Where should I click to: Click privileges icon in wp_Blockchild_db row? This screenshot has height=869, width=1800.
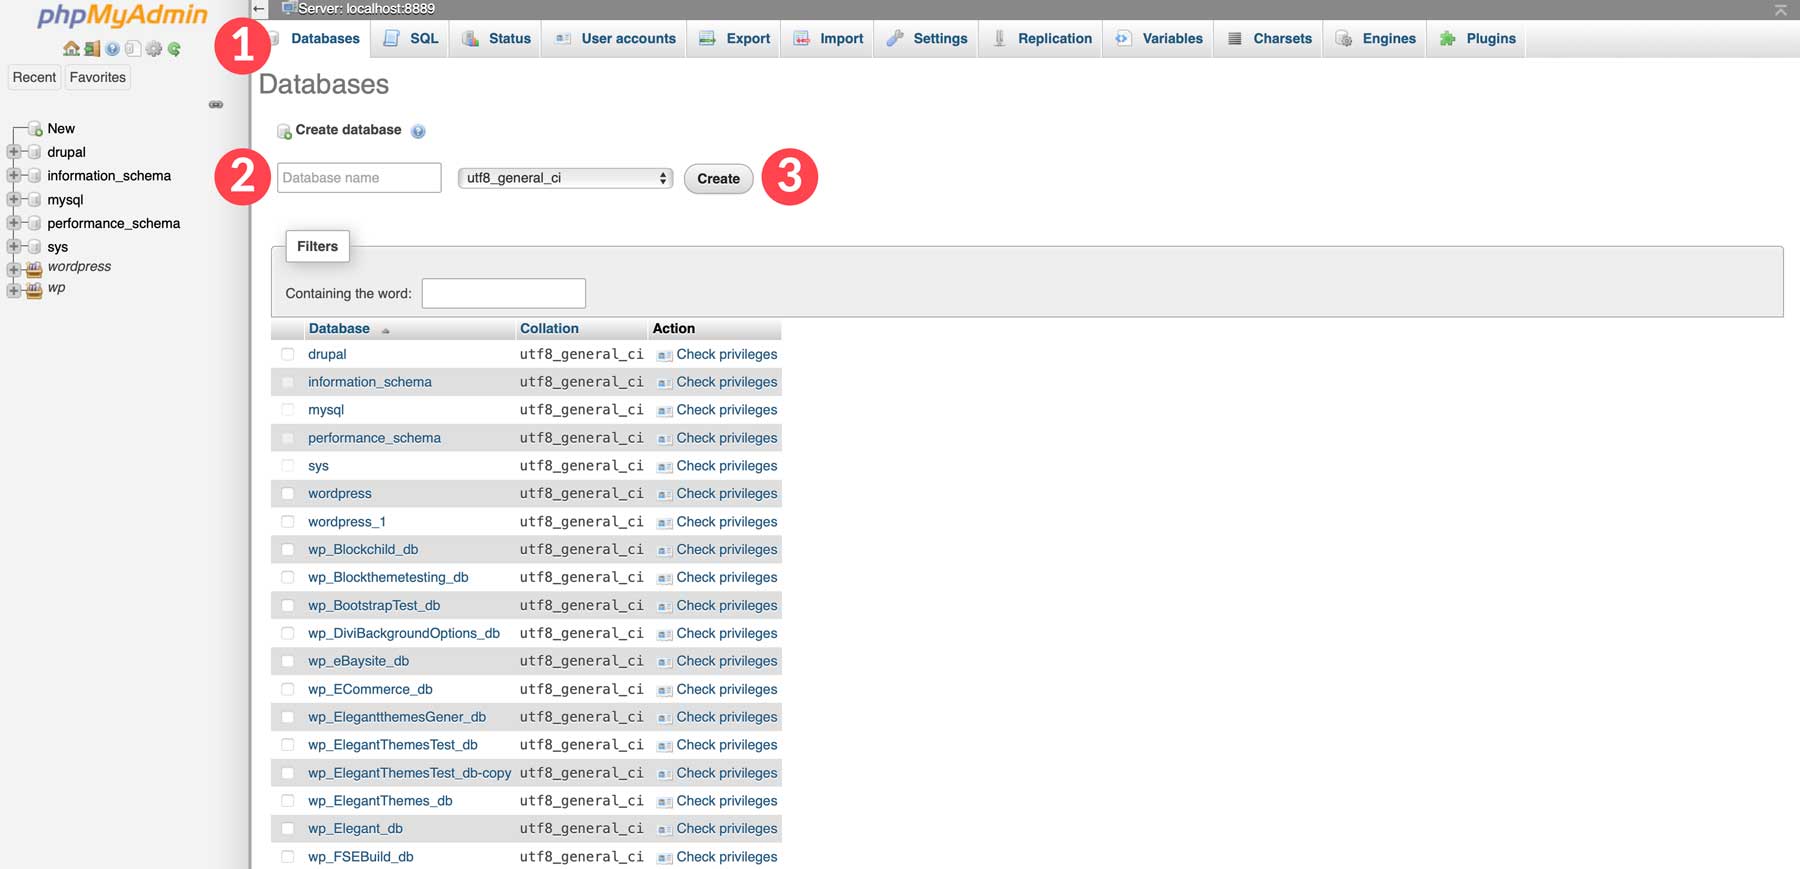(664, 550)
